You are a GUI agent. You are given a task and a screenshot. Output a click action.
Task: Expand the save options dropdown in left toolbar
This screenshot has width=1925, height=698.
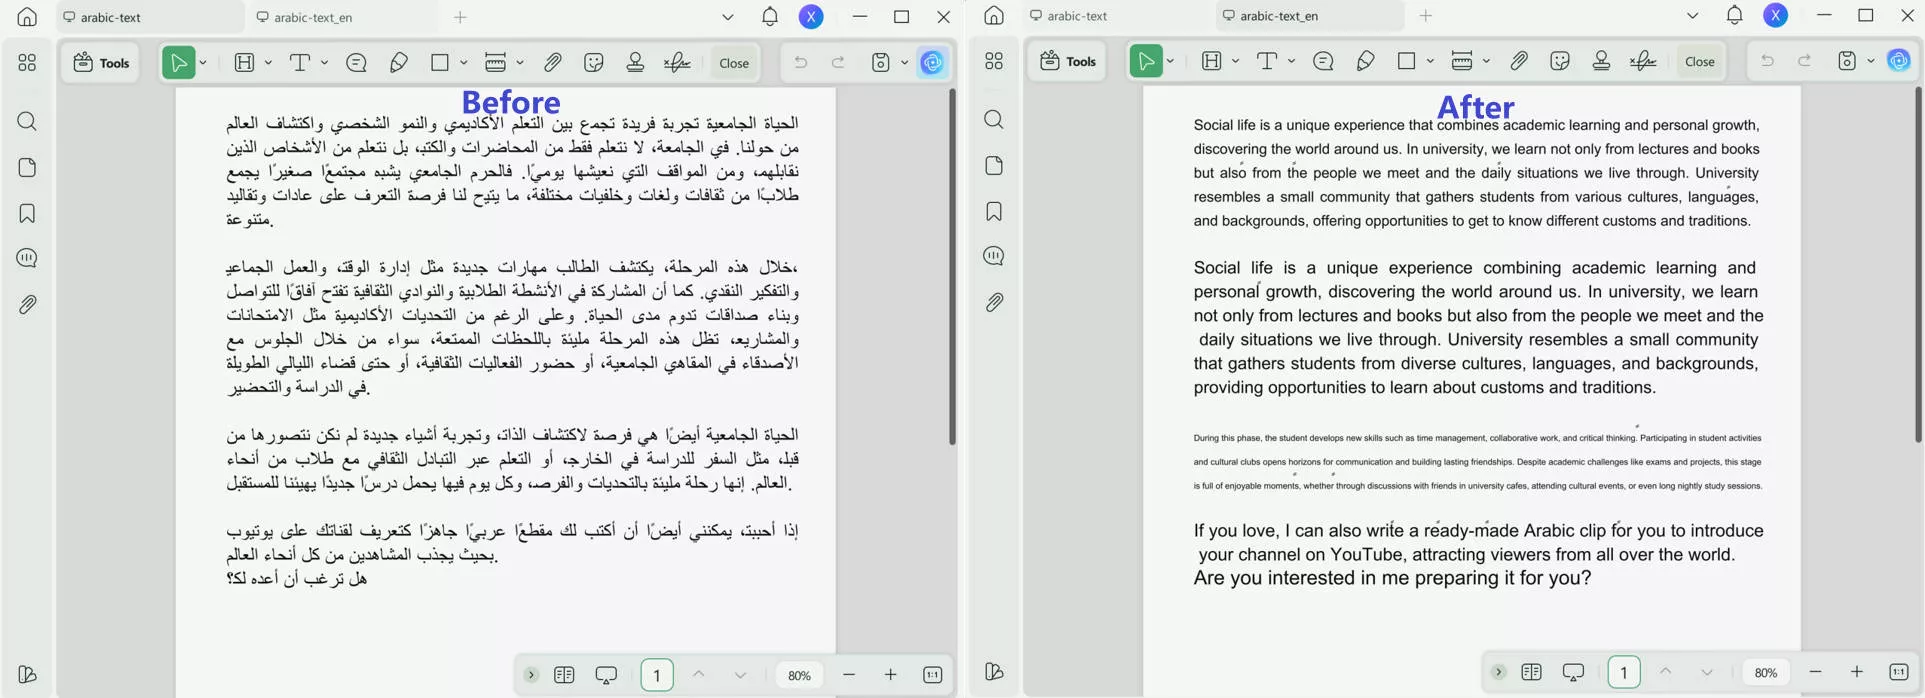tap(904, 63)
